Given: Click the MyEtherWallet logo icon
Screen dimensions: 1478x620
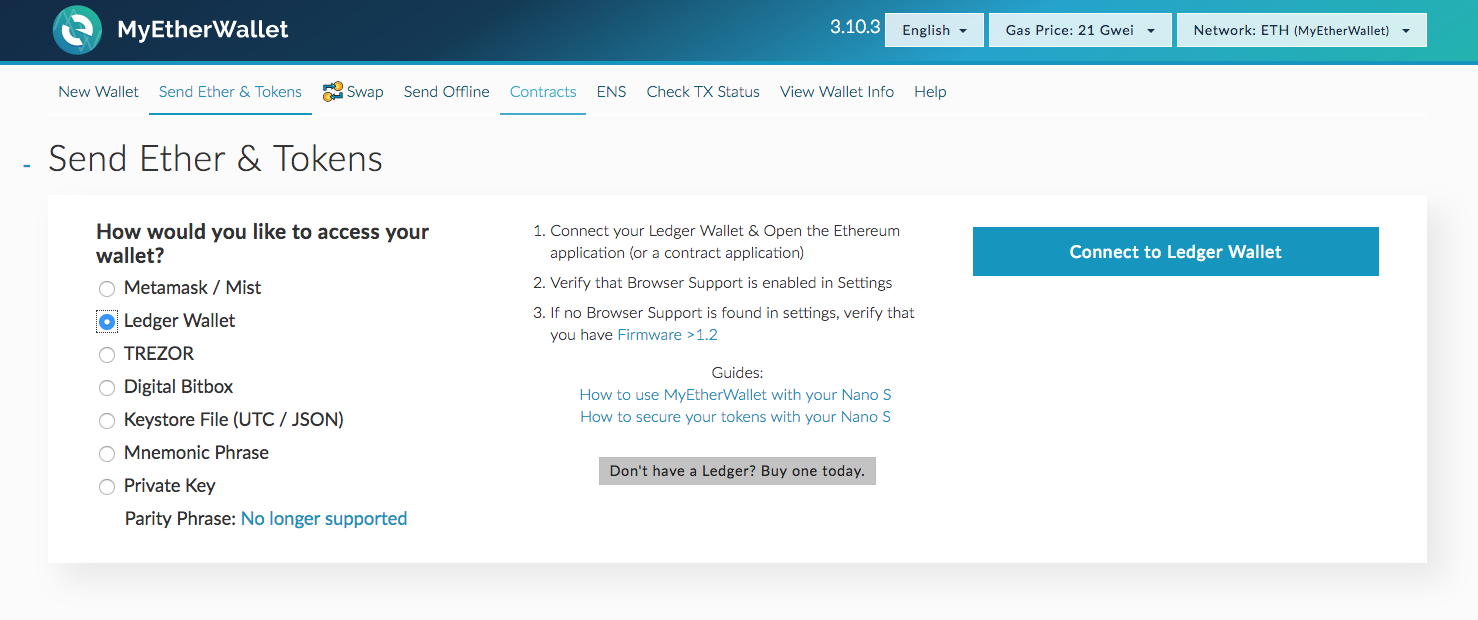Looking at the screenshot, I should 78,30.
